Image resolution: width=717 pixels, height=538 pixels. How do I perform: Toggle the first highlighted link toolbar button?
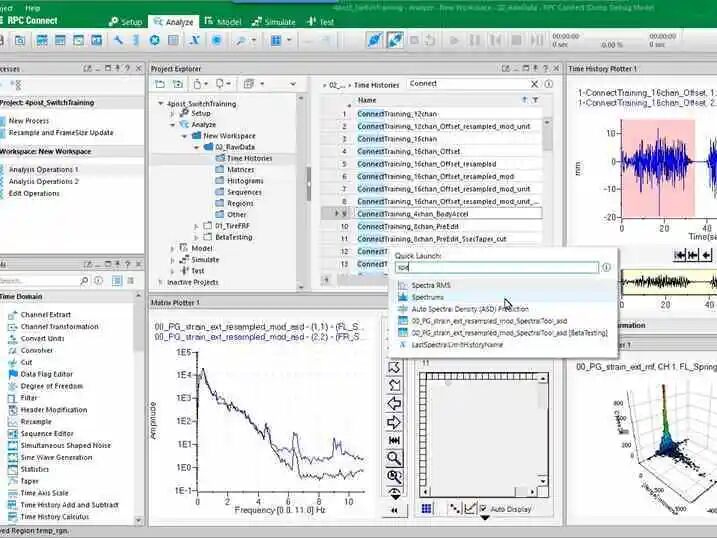pos(375,40)
